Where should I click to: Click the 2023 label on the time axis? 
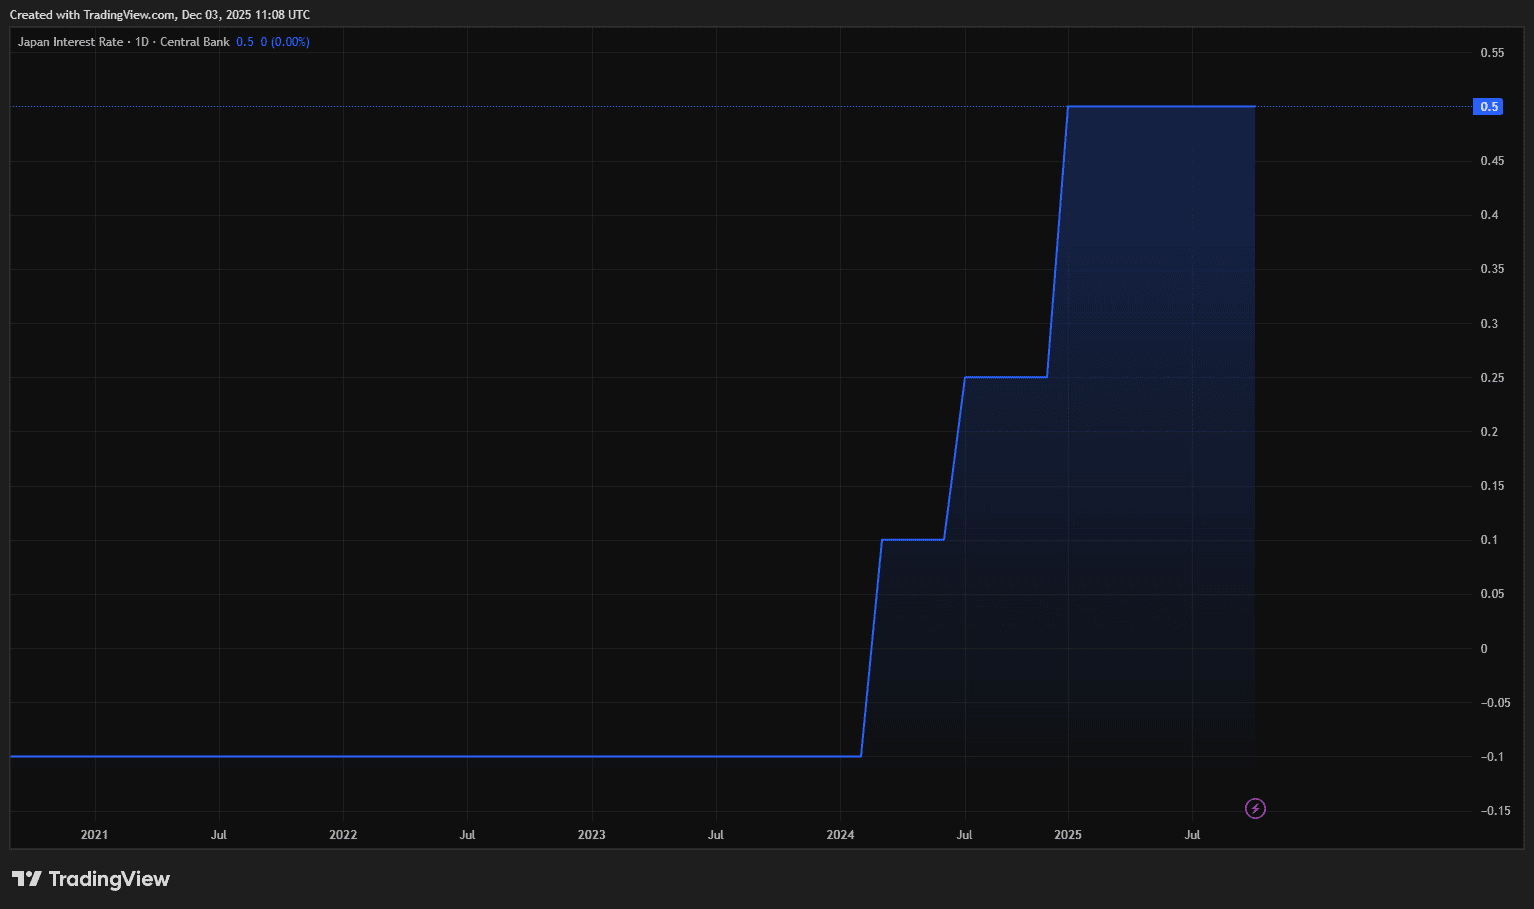click(x=592, y=835)
